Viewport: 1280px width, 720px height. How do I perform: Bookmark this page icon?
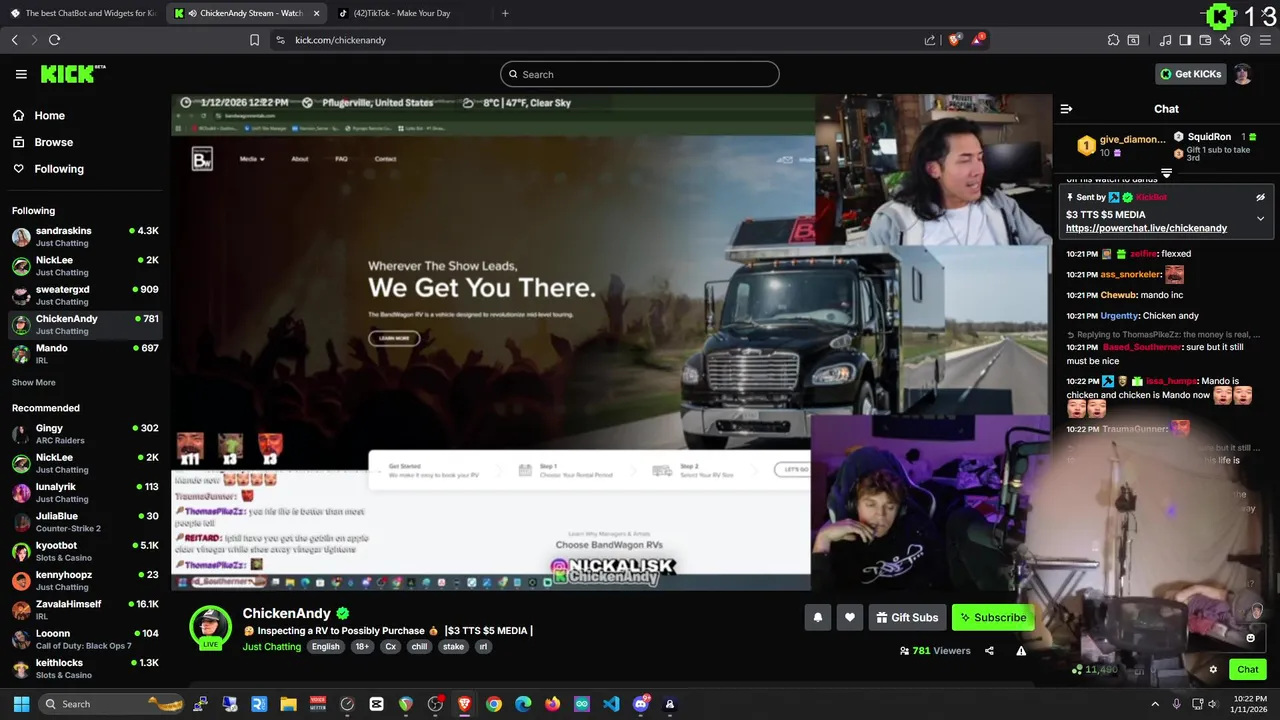tap(254, 40)
